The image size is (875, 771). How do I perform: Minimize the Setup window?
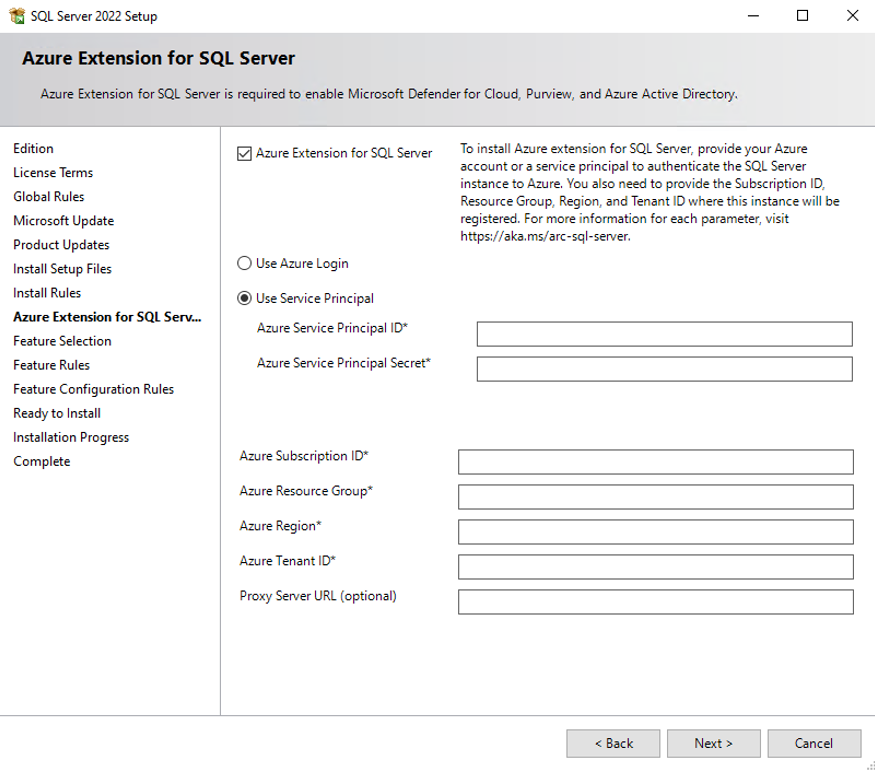753,16
